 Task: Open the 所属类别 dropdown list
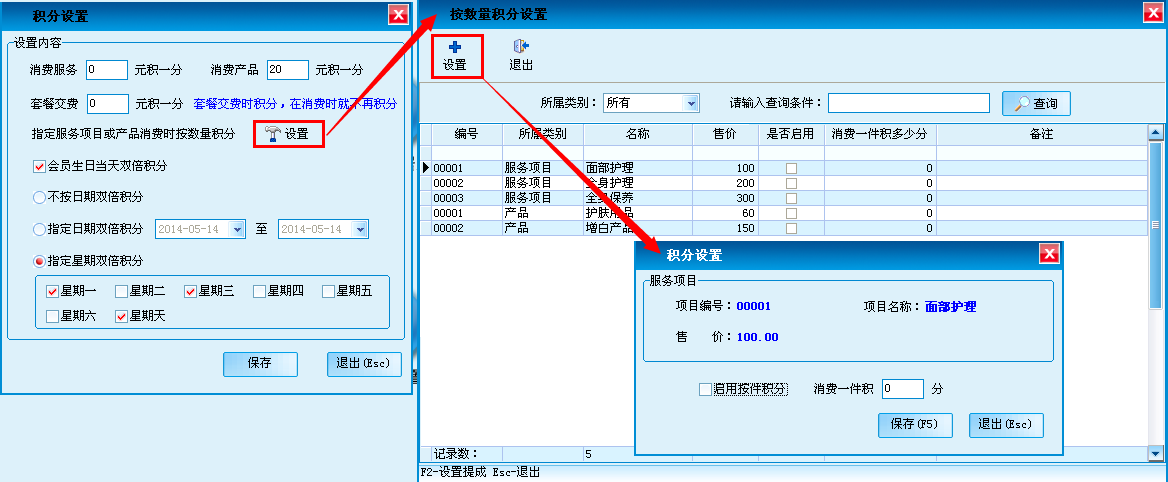(x=690, y=103)
